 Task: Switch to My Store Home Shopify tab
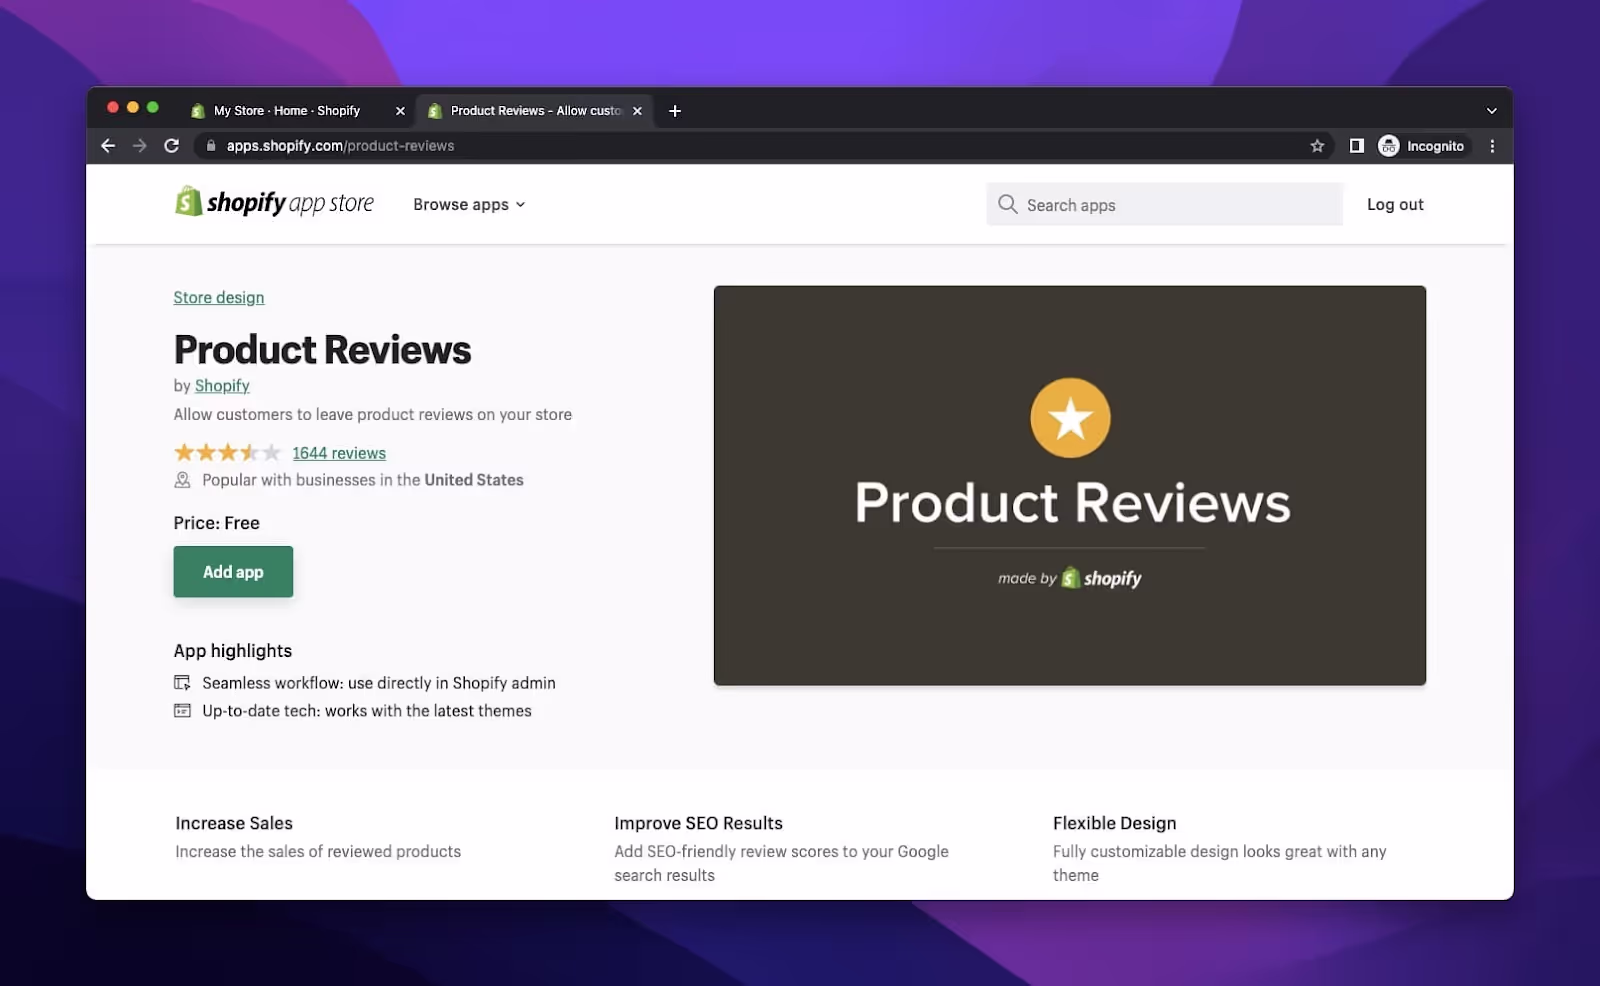287,111
